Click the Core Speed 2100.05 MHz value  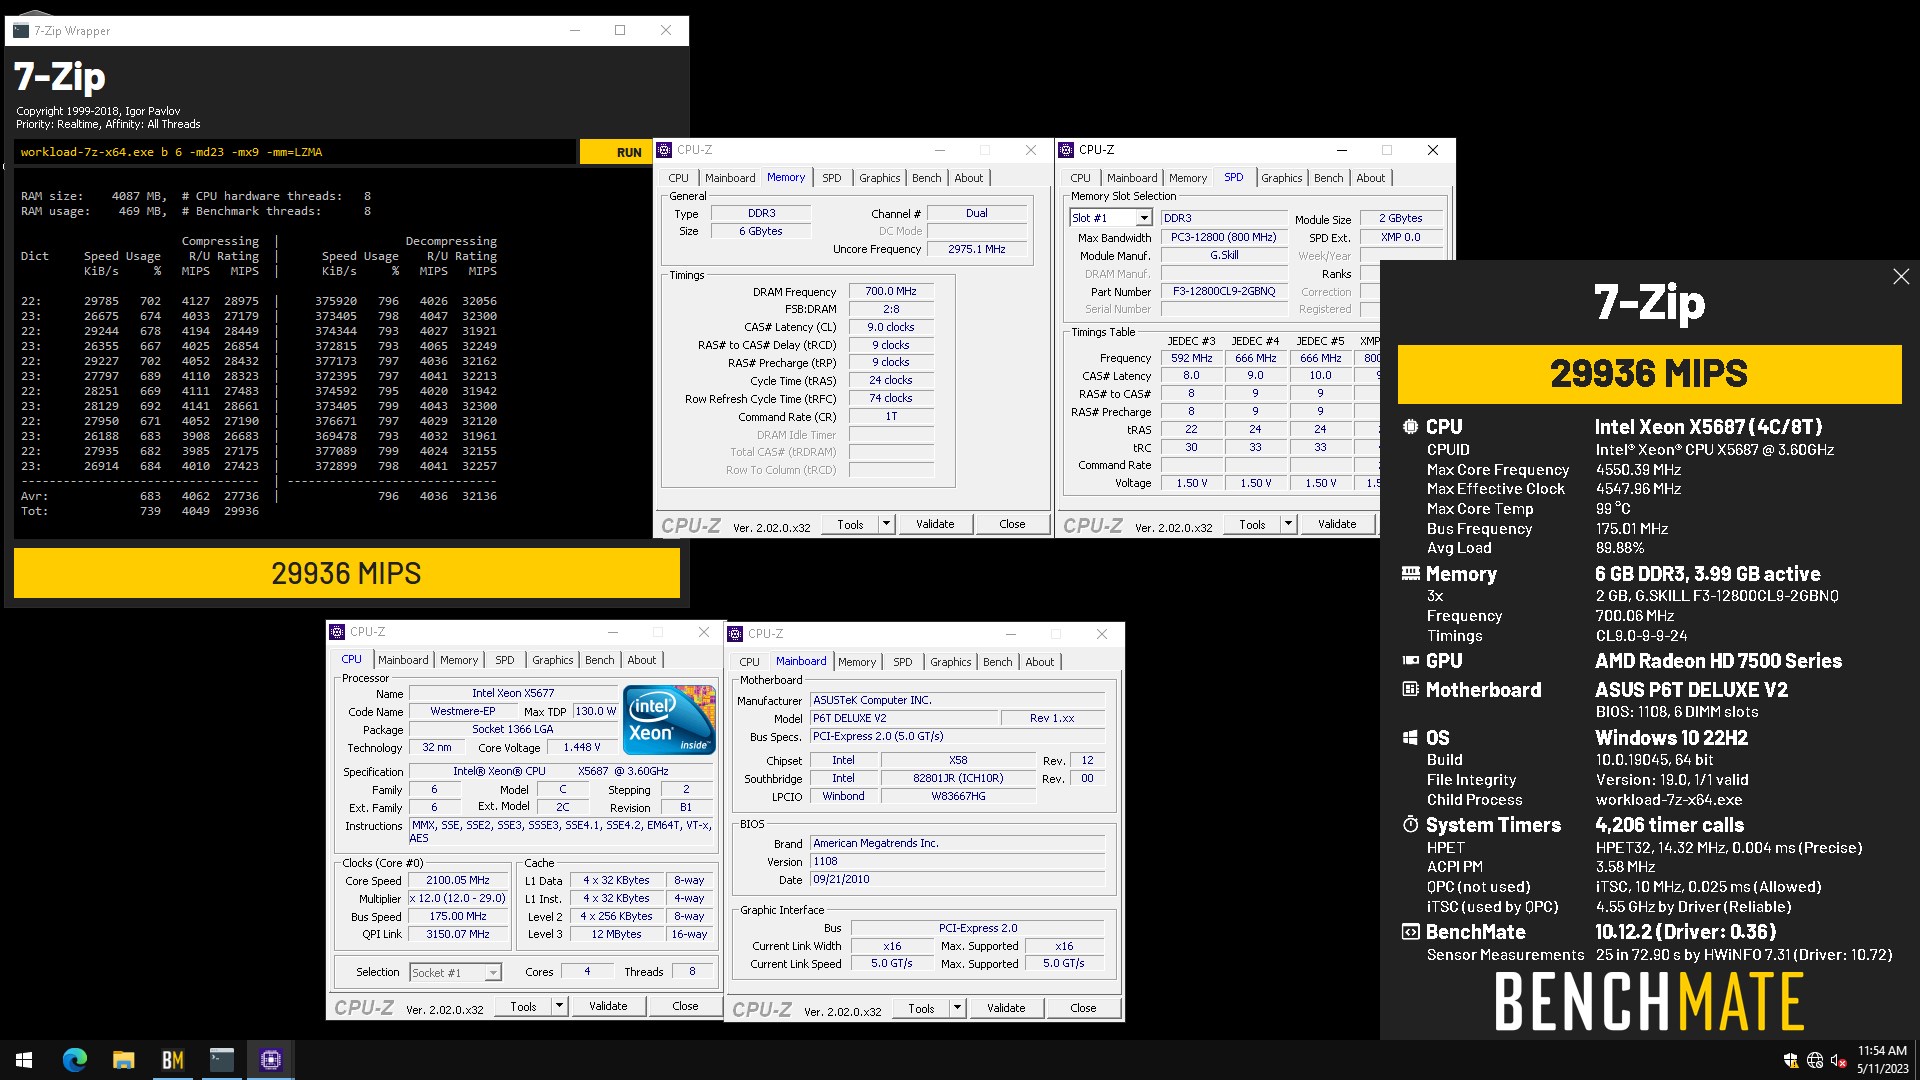click(458, 881)
